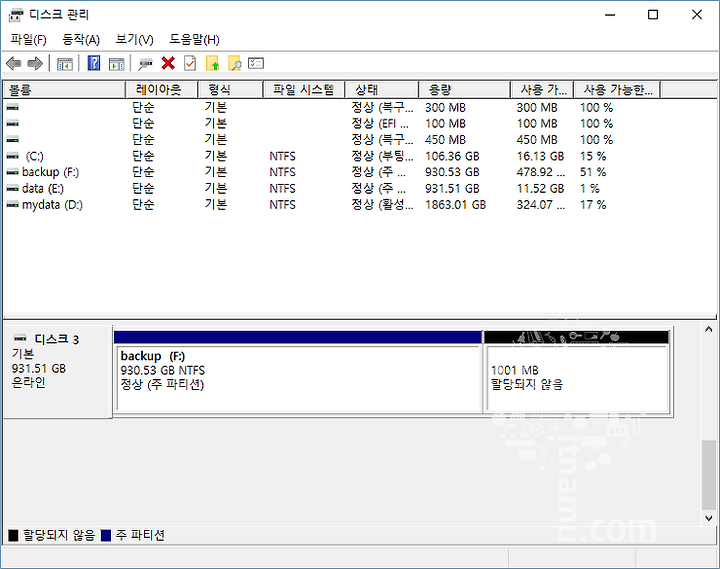Click the 930.53 GB capacity cell in list
Screen dimensions: 720x569
click(452, 172)
